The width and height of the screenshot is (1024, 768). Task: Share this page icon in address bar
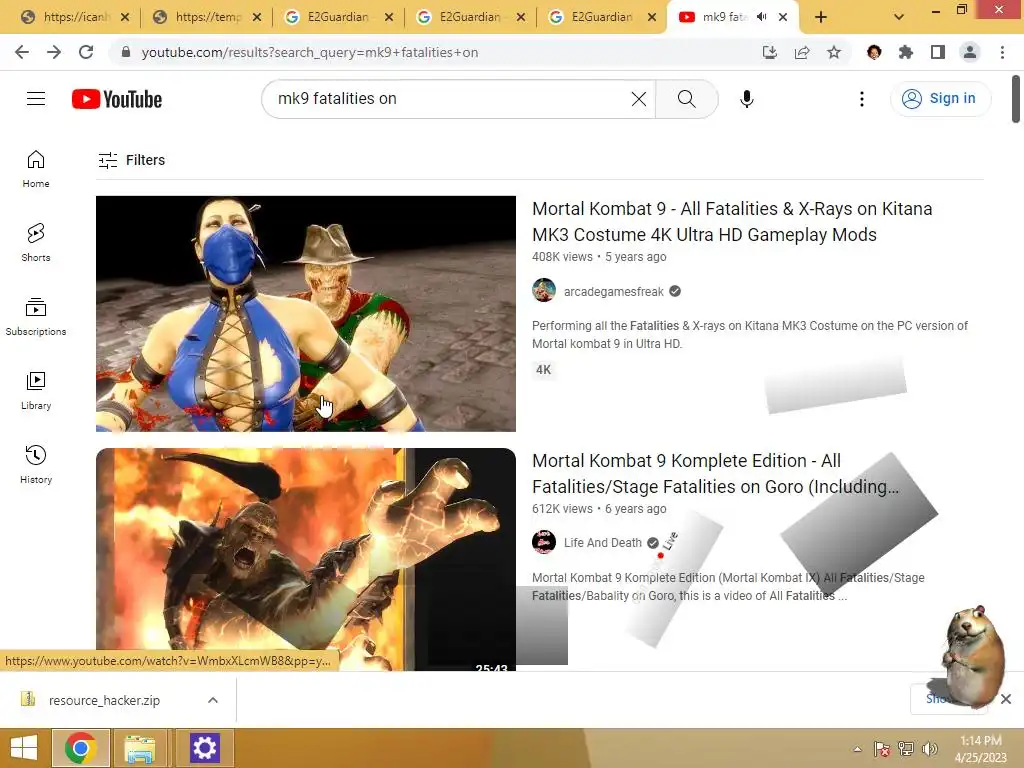pyautogui.click(x=802, y=52)
